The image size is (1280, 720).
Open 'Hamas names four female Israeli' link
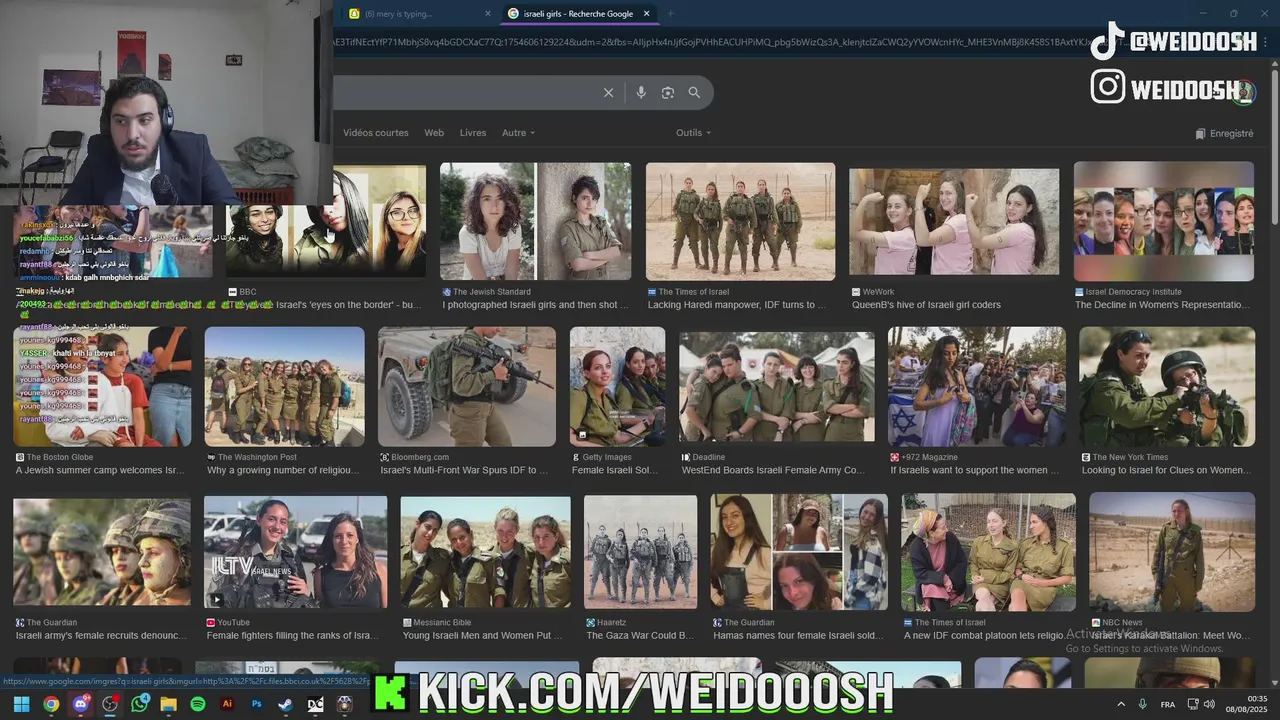[798, 635]
